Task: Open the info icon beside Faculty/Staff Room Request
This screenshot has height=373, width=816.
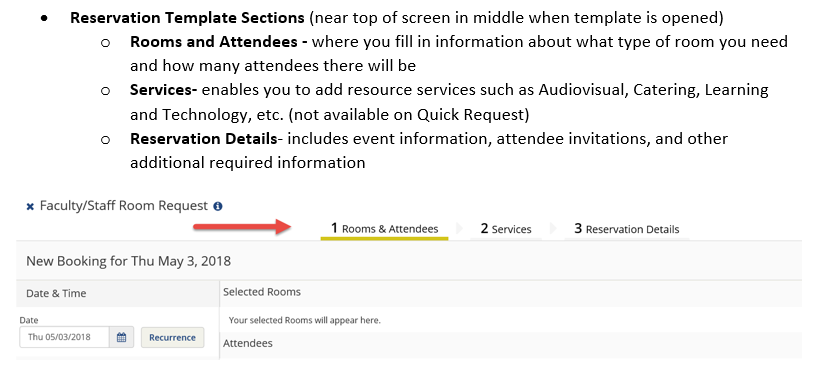Action: point(218,206)
